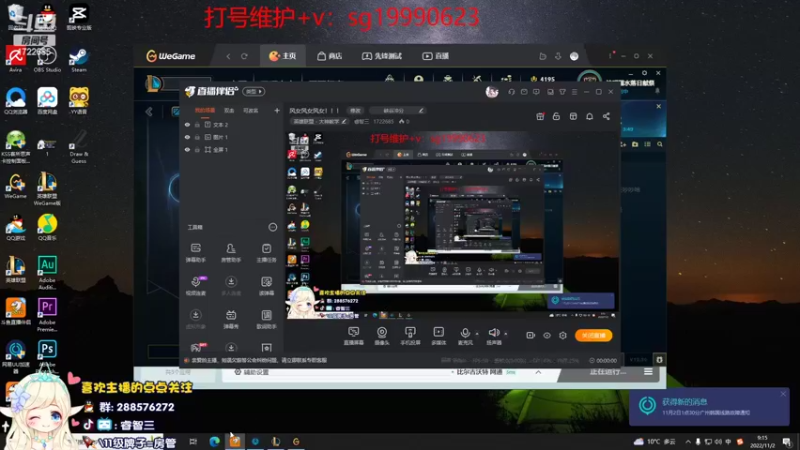This screenshot has width=800, height=450.
Task: Open 房管助手 tool in the toolbox
Action: 231,253
